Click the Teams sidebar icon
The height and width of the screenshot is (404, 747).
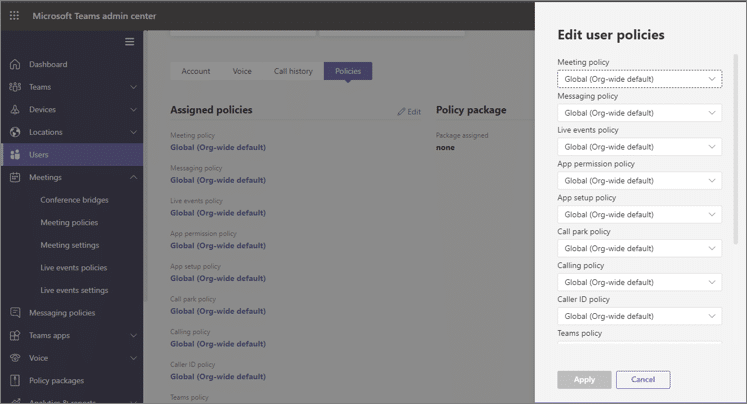click(15, 87)
